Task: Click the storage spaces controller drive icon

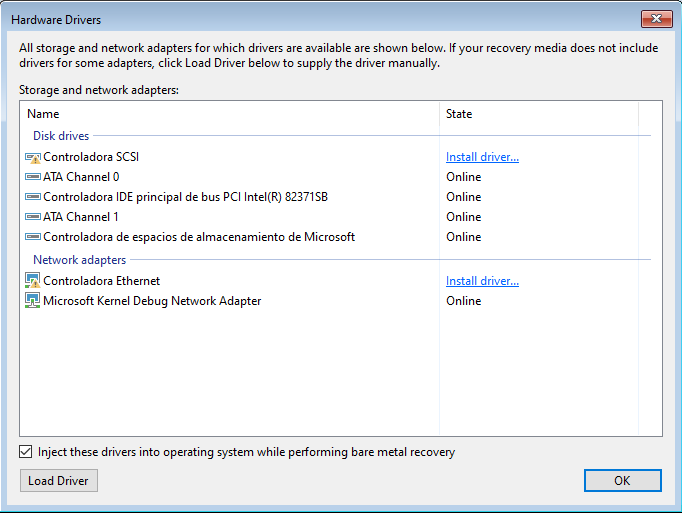Action: [33, 237]
